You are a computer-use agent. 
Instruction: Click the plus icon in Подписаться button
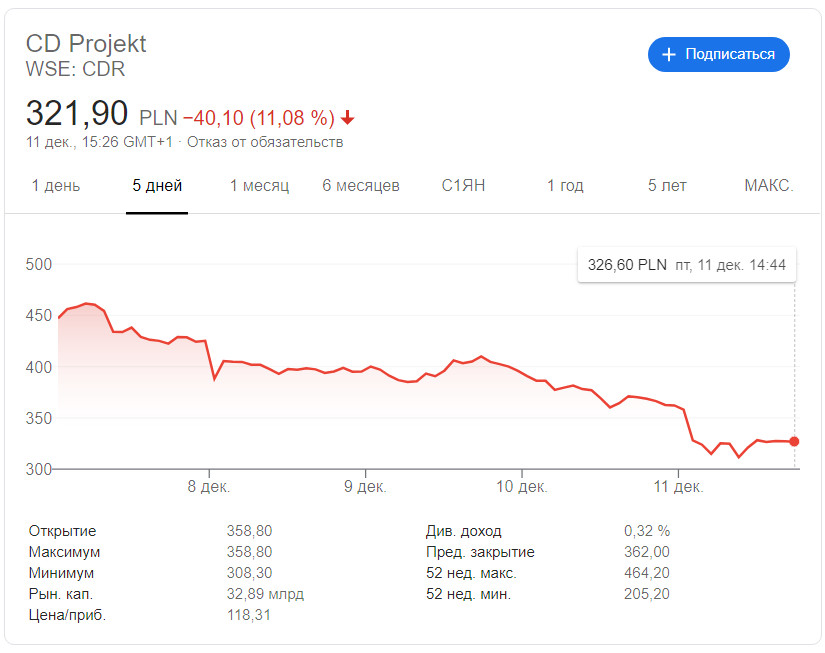(668, 54)
